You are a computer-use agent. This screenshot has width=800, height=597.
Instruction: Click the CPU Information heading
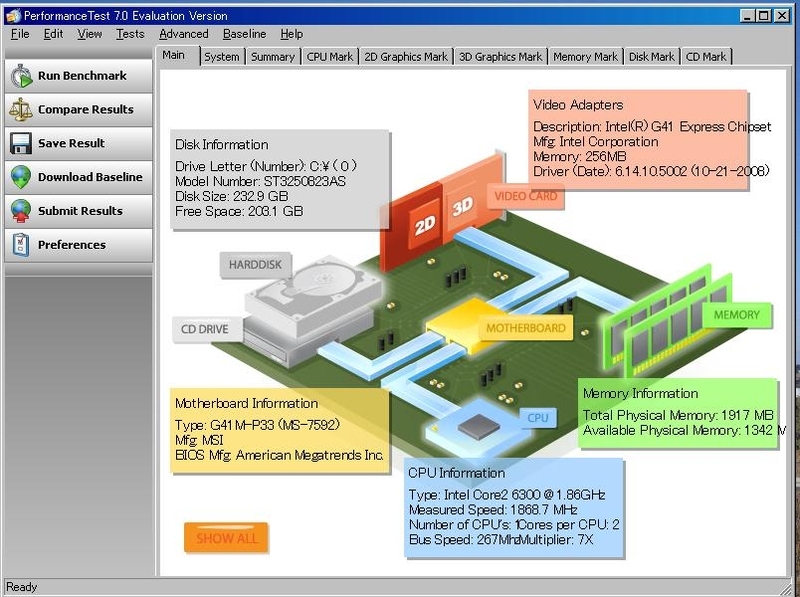click(456, 474)
